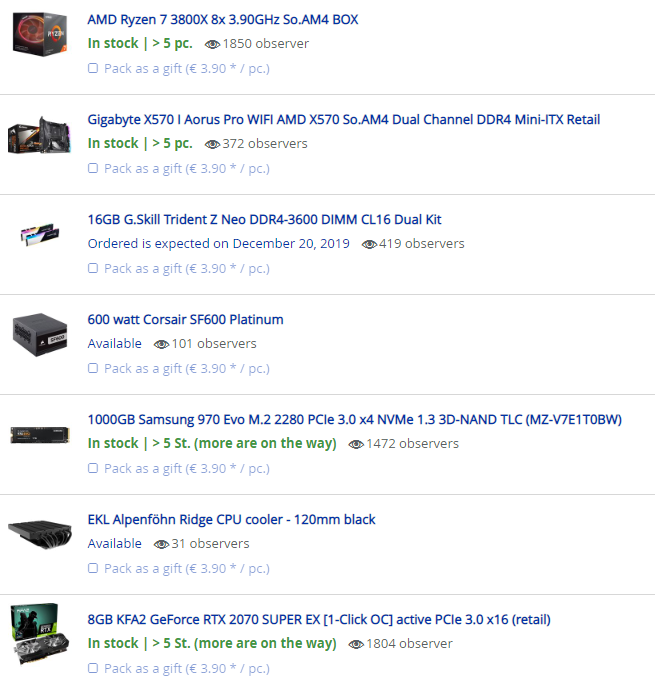Enable gift packing for the AMD Ryzen 7 3800X
This screenshot has width=655, height=686.
click(x=93, y=68)
